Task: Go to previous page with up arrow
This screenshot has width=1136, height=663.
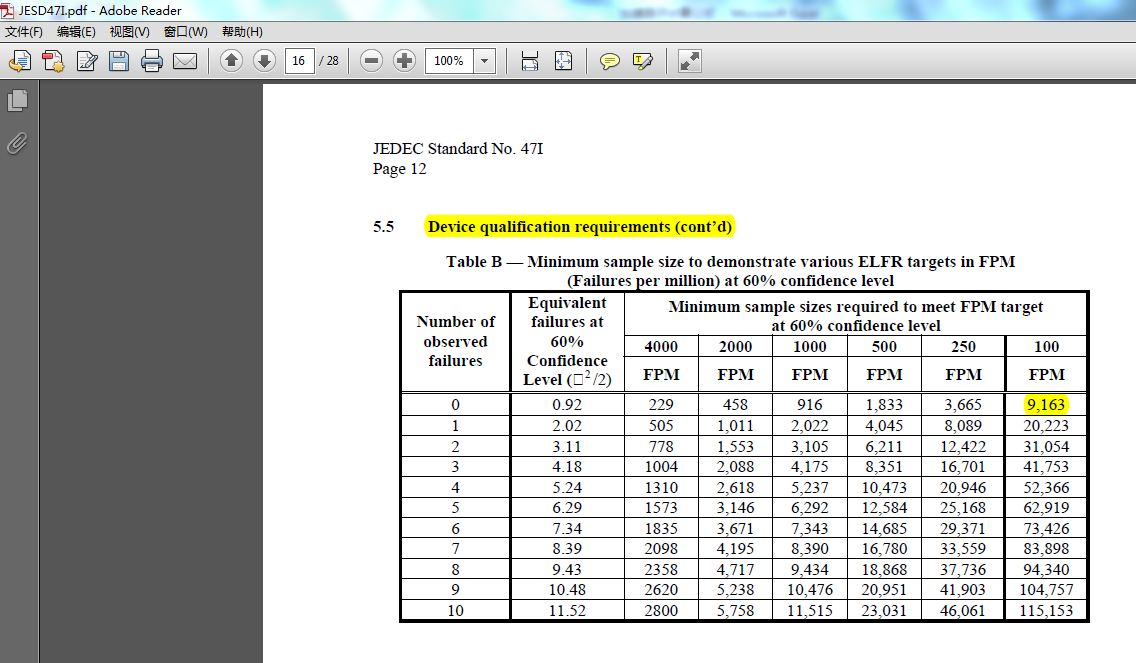Action: pyautogui.click(x=231, y=61)
